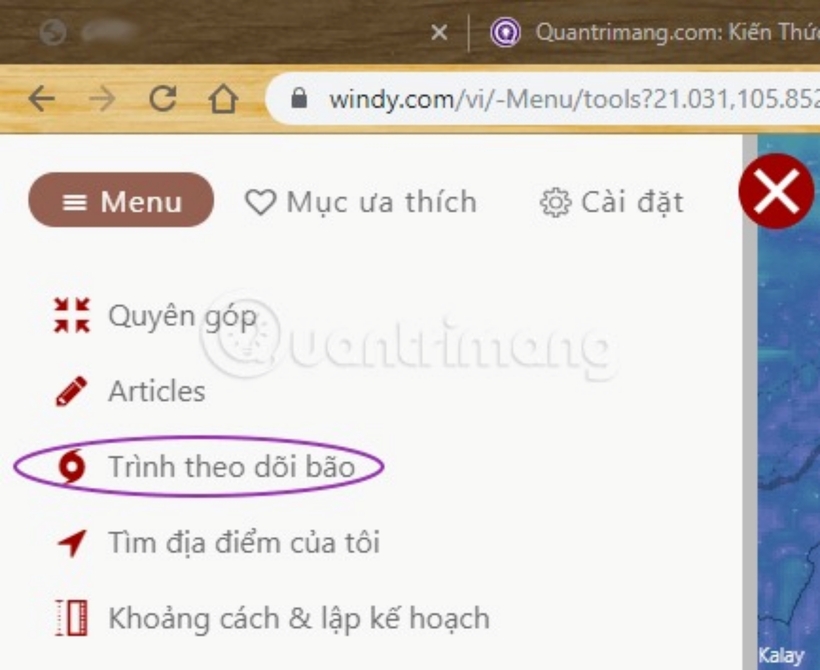Image resolution: width=820 pixels, height=670 pixels.
Task: Go back with browser back arrow
Action: click(41, 98)
